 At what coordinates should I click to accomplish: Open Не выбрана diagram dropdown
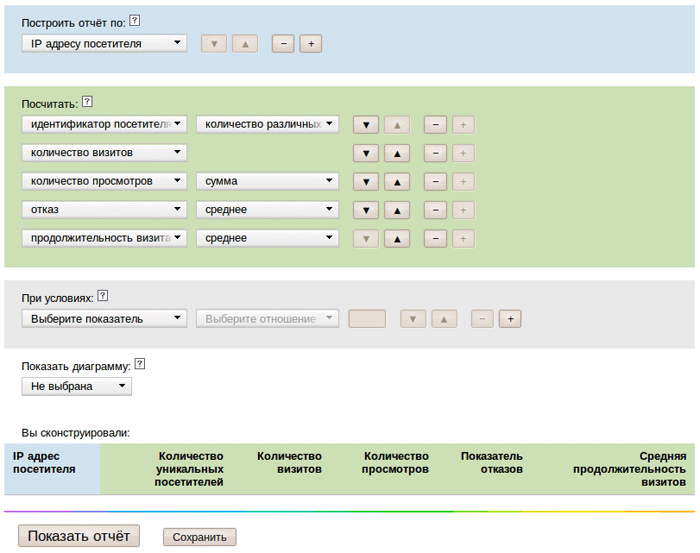[x=77, y=387]
